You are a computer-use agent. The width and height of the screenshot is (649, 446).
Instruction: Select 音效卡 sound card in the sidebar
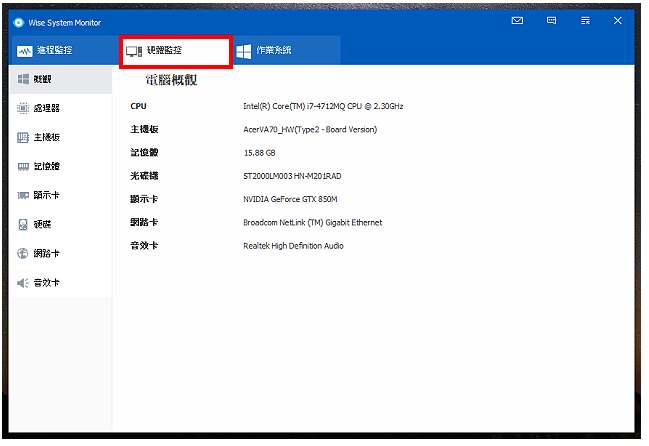click(60, 283)
